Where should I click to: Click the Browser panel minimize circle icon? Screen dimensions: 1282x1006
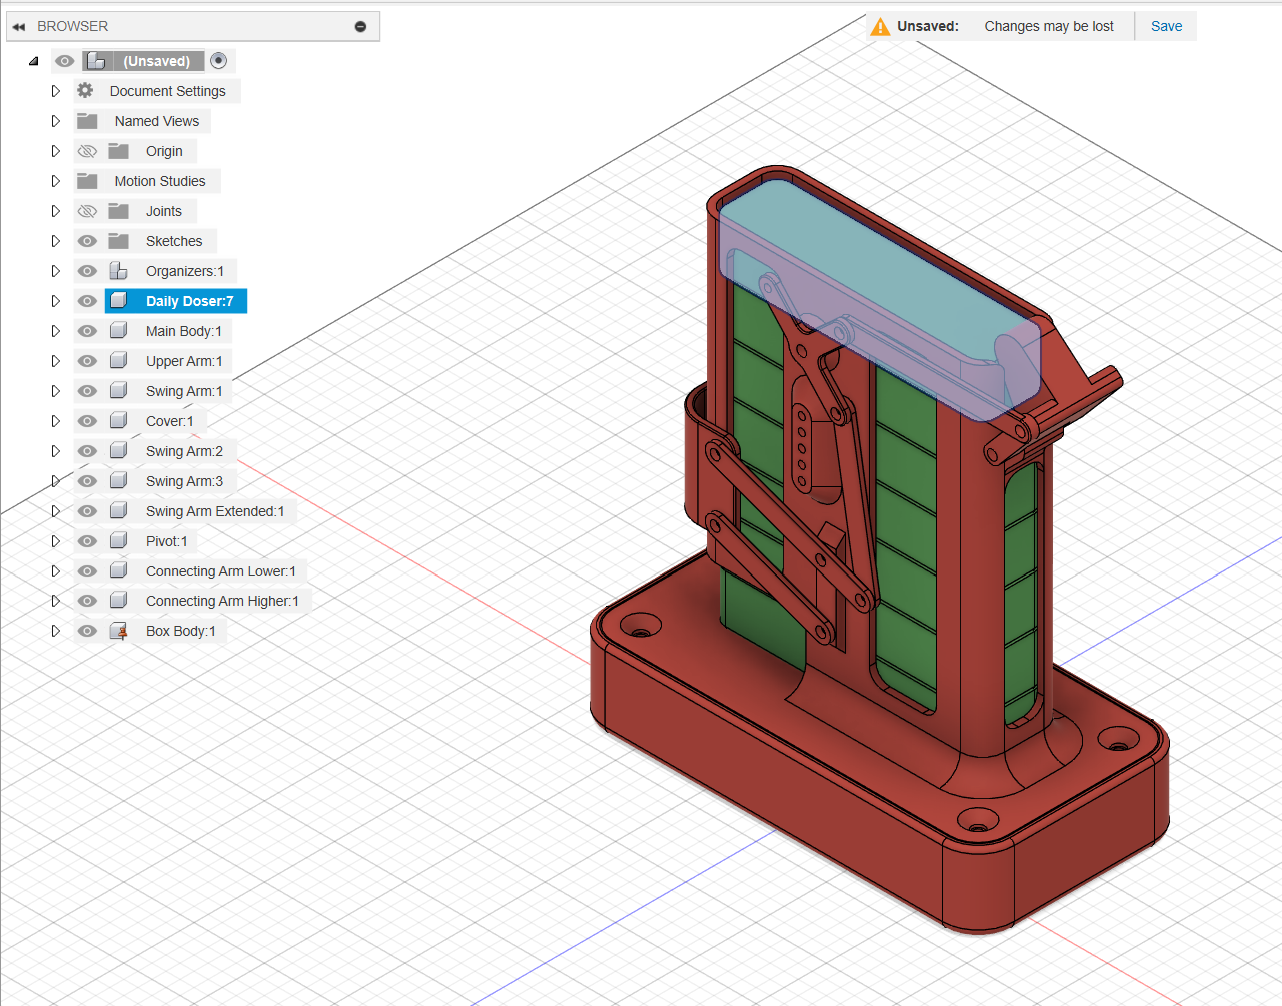click(x=360, y=26)
